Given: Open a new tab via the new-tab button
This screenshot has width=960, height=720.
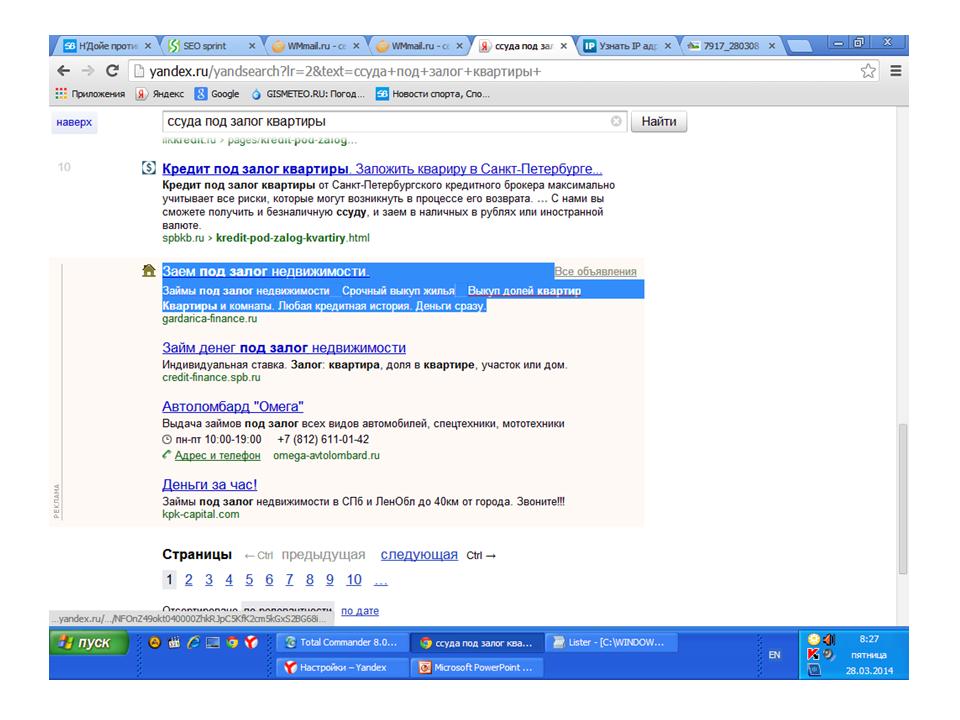Looking at the screenshot, I should coord(799,46).
